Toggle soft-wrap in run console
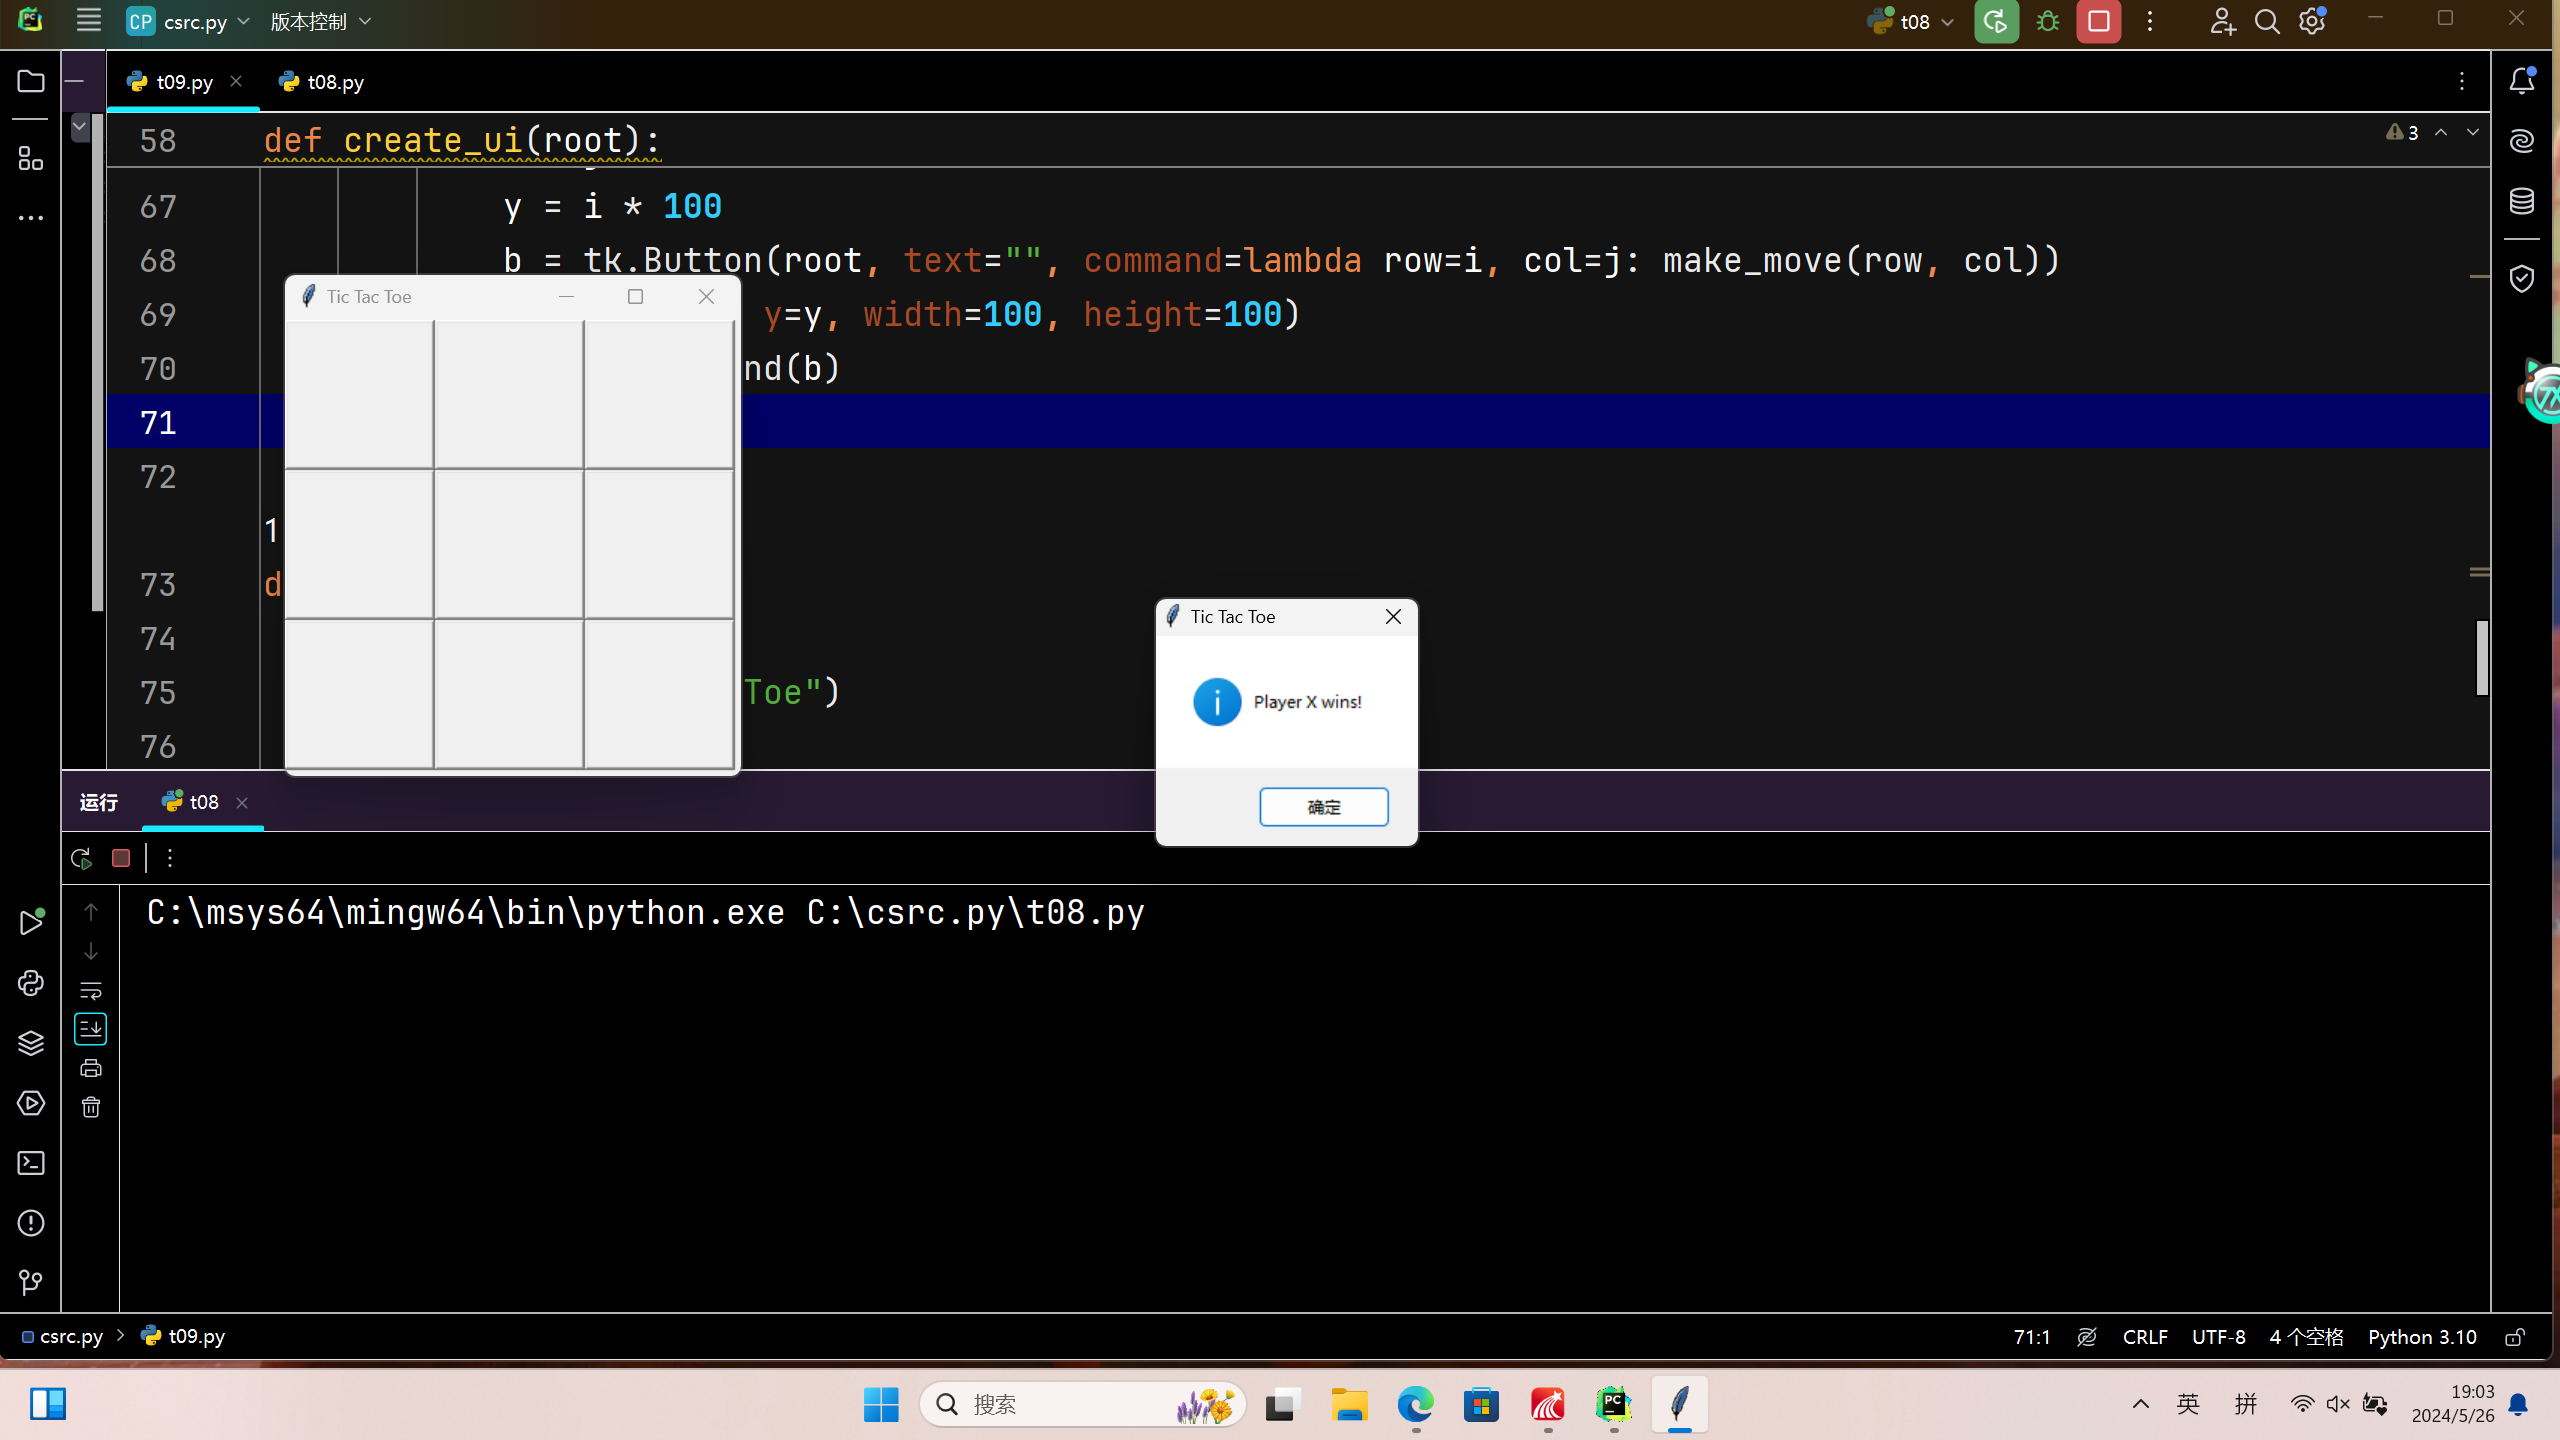 [91, 990]
